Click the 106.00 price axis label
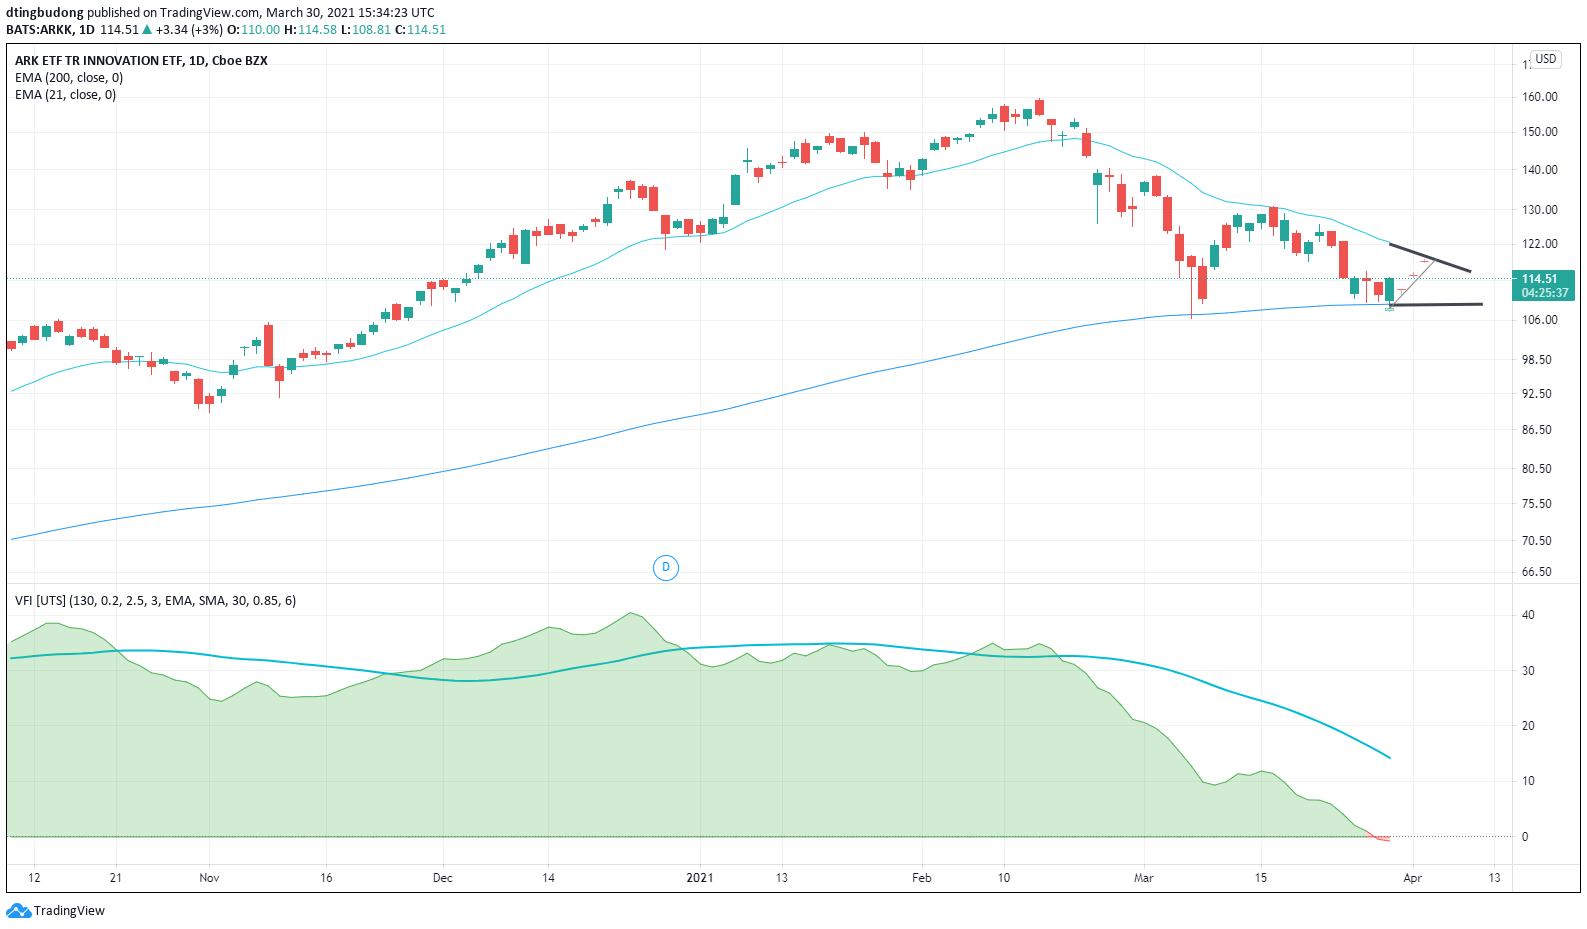This screenshot has height=929, width=1587. [x=1540, y=320]
